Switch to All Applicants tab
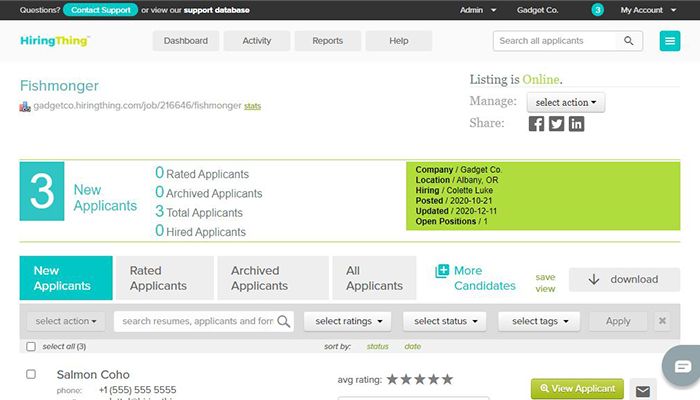Screen dimensions: 700x400 [374, 278]
